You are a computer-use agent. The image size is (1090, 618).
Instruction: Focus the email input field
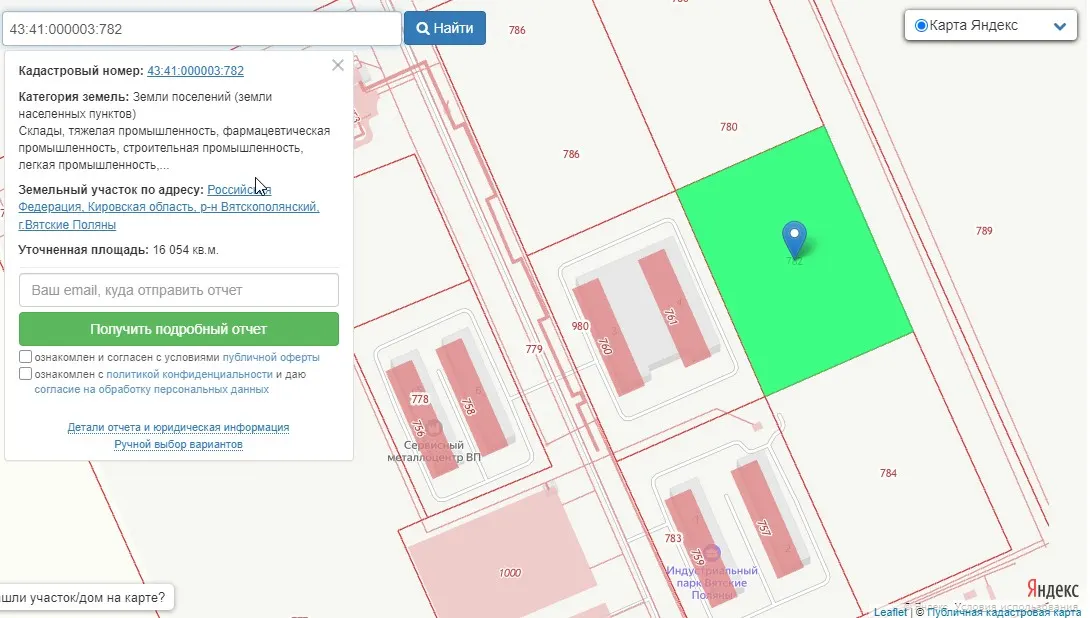[179, 290]
